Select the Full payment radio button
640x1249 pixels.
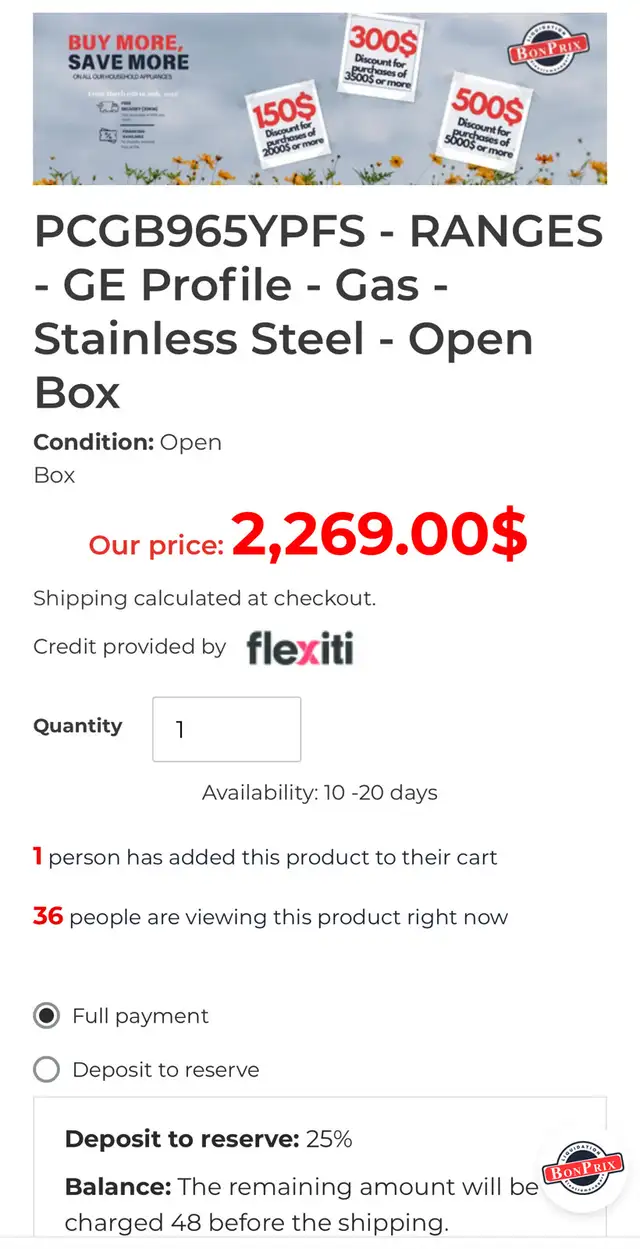46,1016
